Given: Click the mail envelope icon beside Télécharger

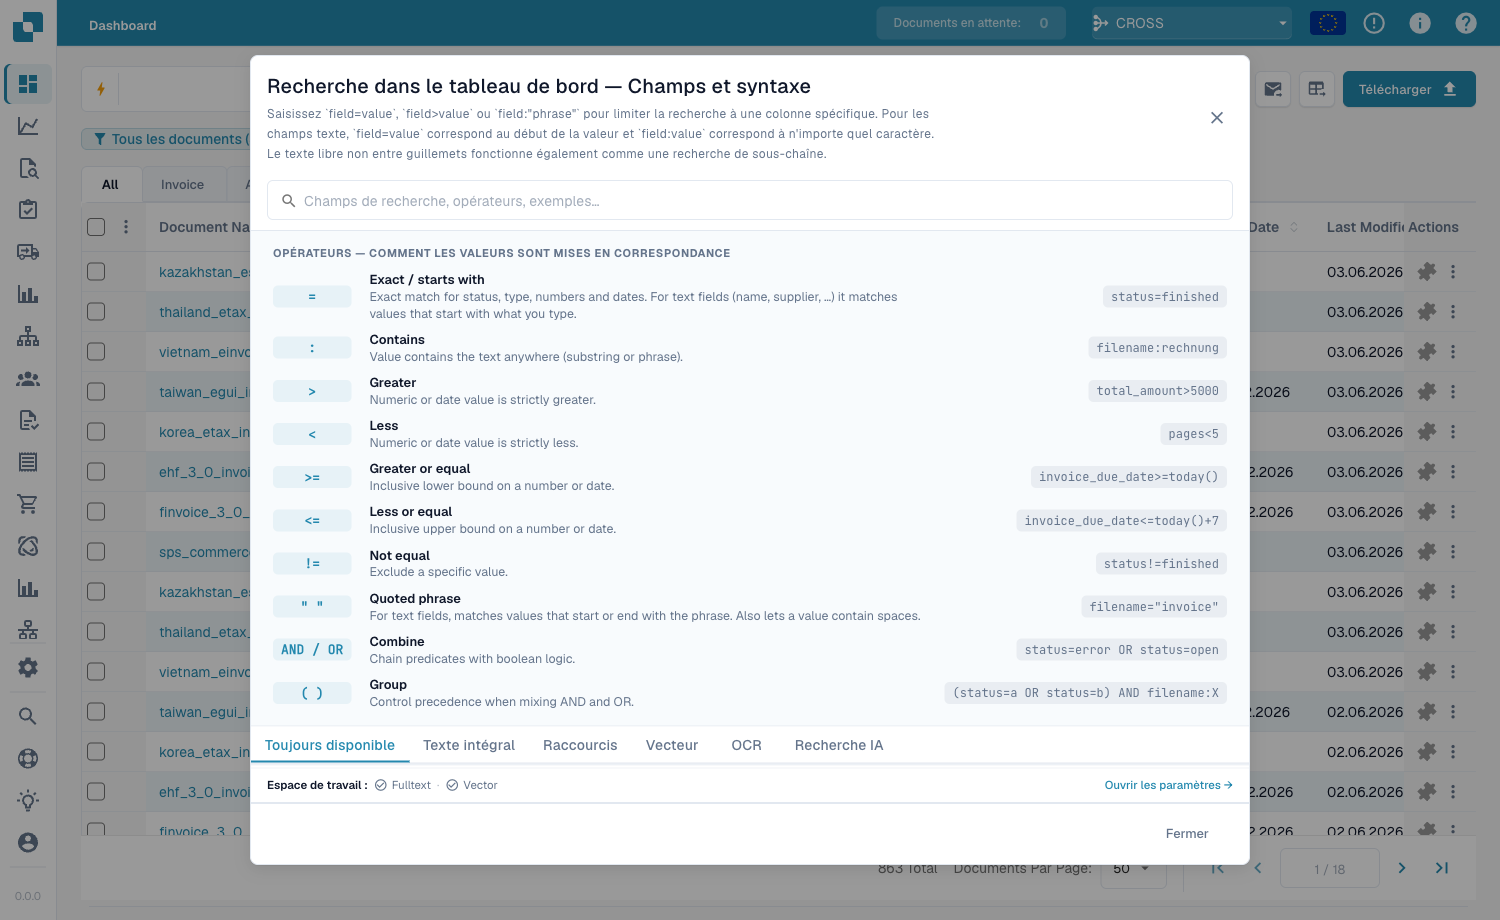Looking at the screenshot, I should [1273, 89].
